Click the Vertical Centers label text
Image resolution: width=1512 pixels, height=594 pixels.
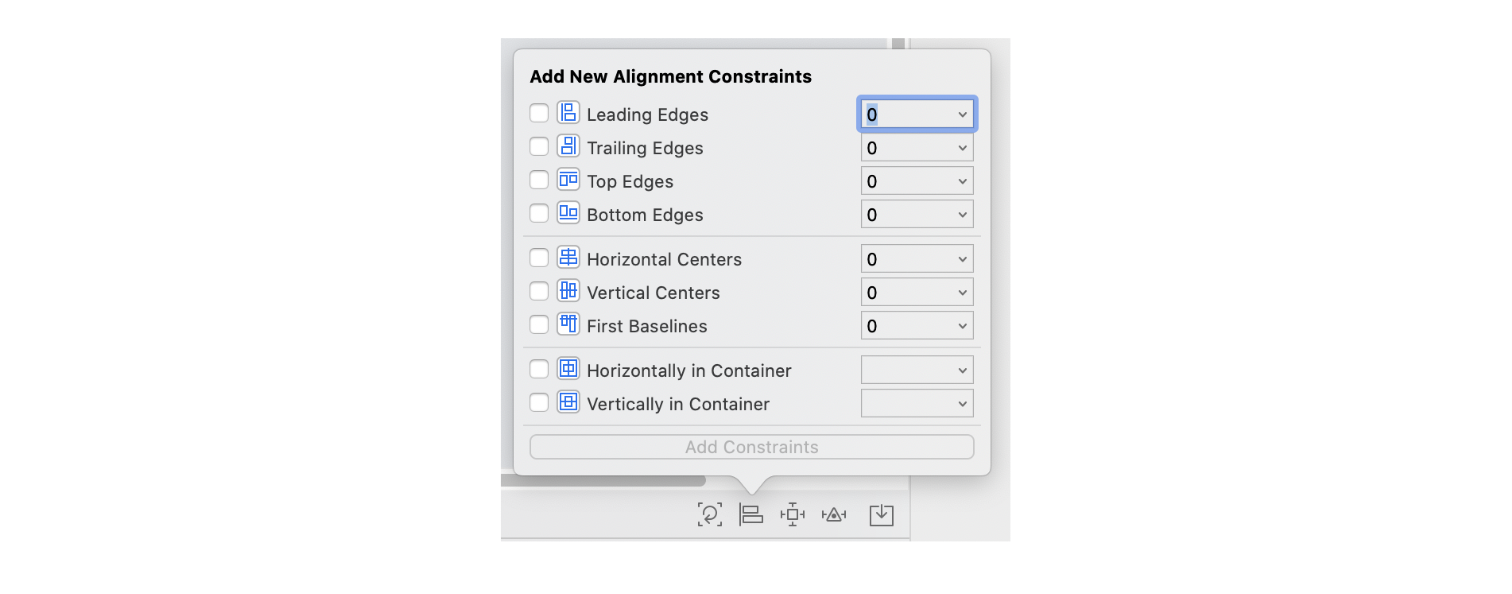(653, 293)
